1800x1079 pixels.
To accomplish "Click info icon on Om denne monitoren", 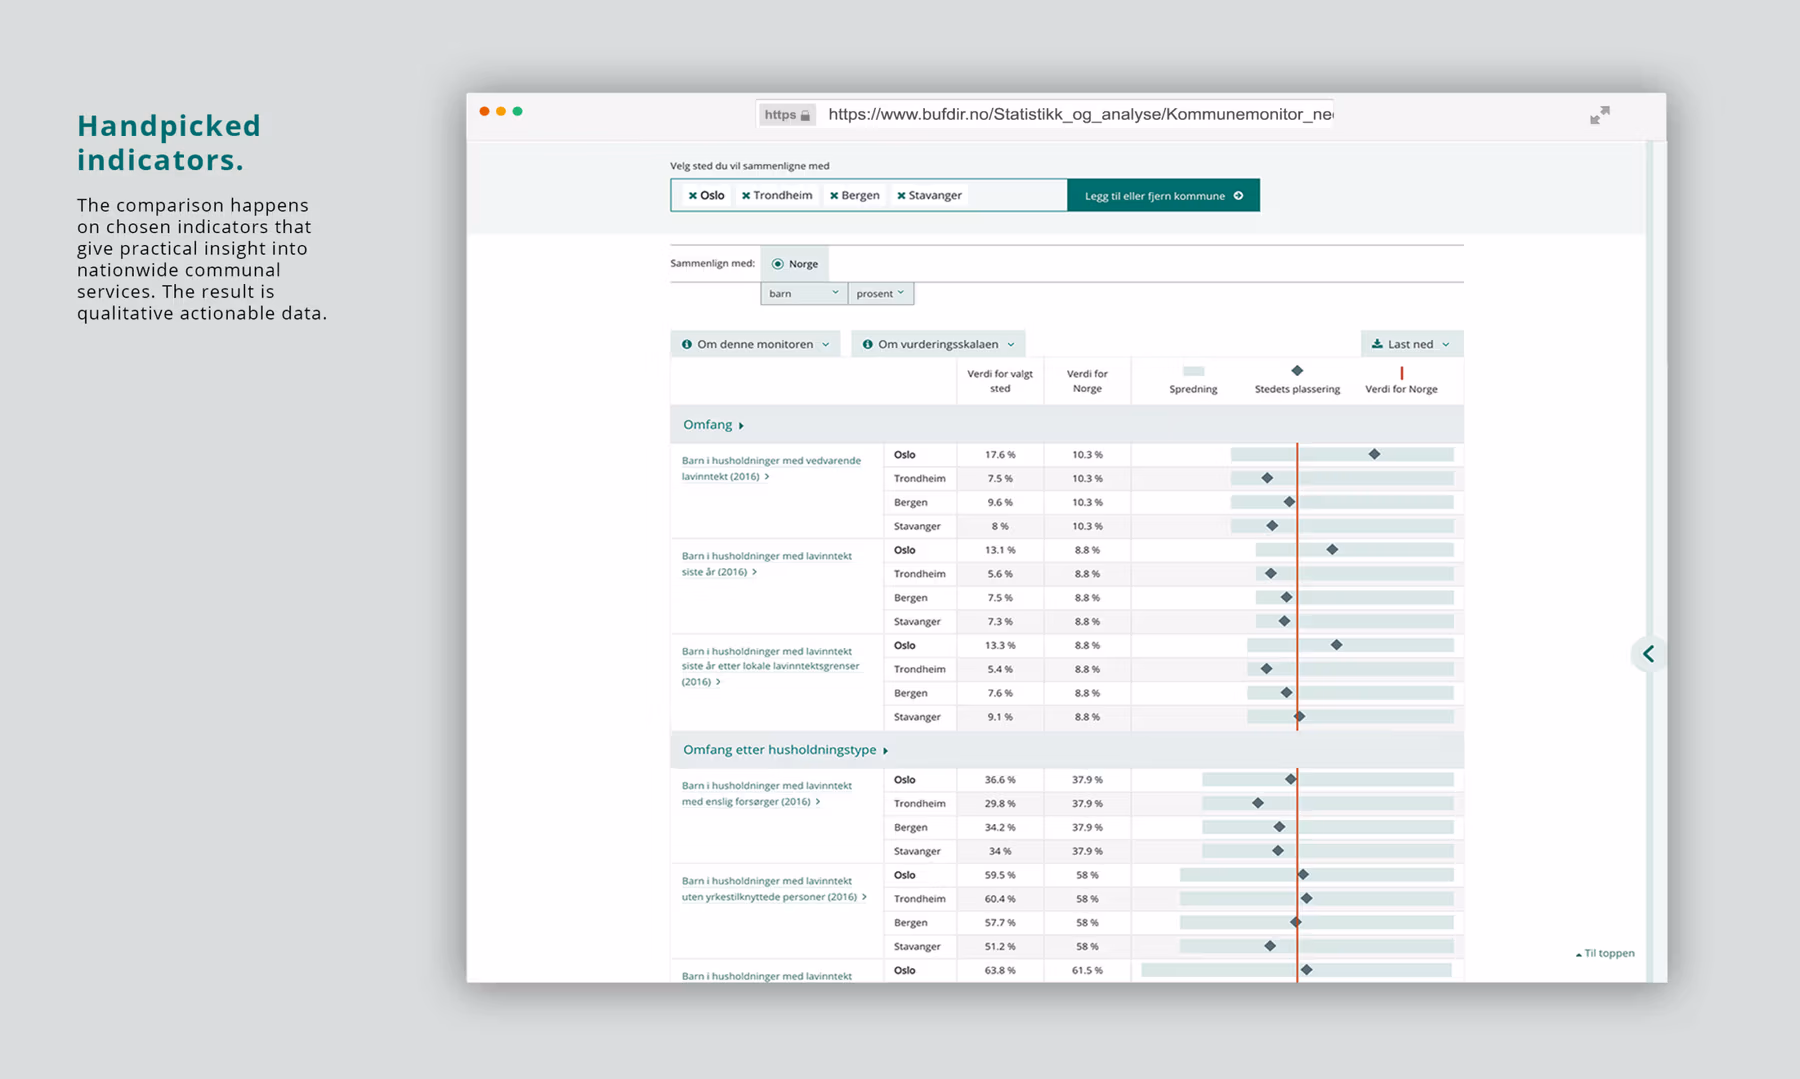I will click(x=687, y=344).
